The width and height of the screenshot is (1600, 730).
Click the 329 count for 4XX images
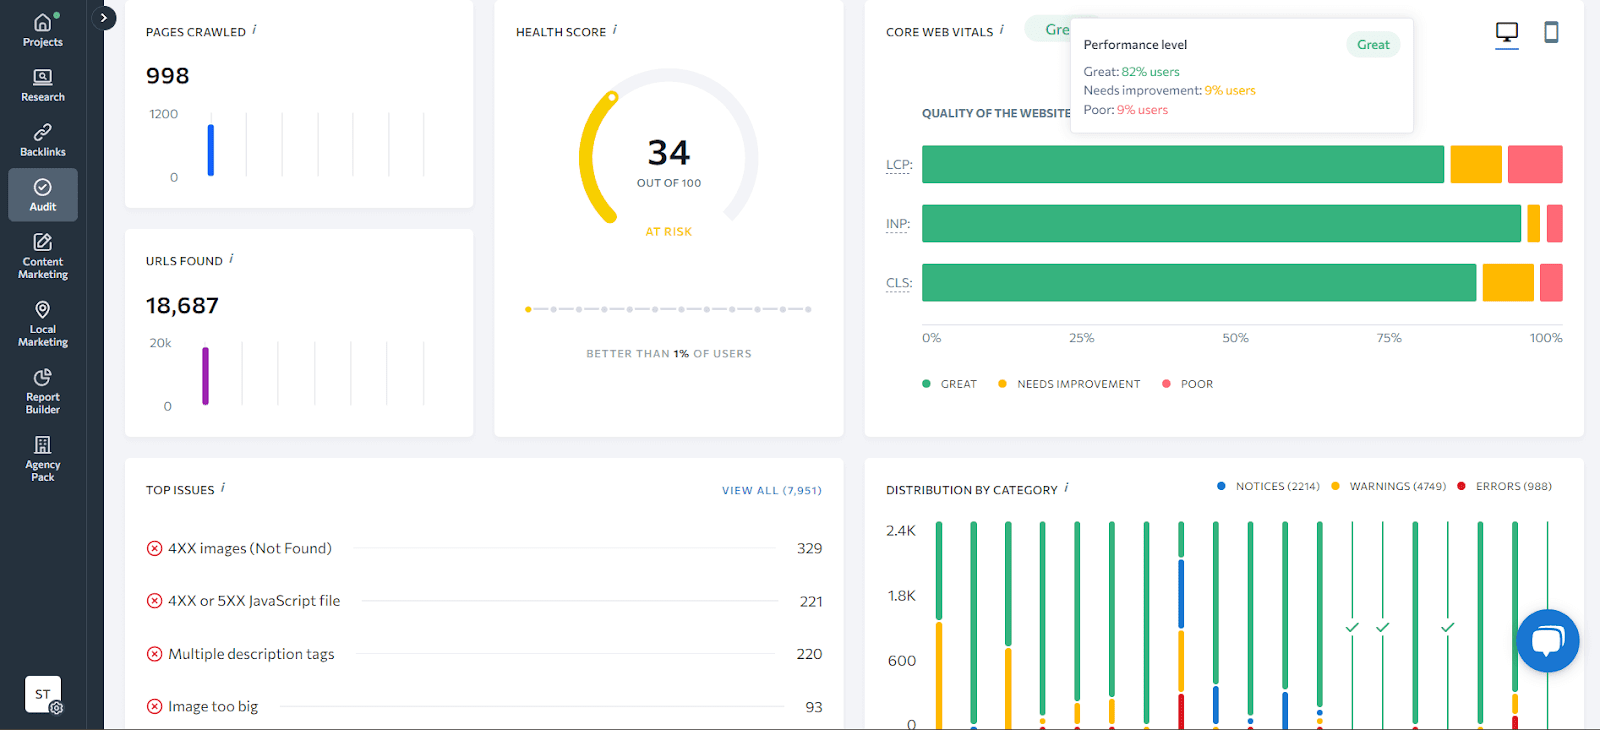(x=810, y=548)
